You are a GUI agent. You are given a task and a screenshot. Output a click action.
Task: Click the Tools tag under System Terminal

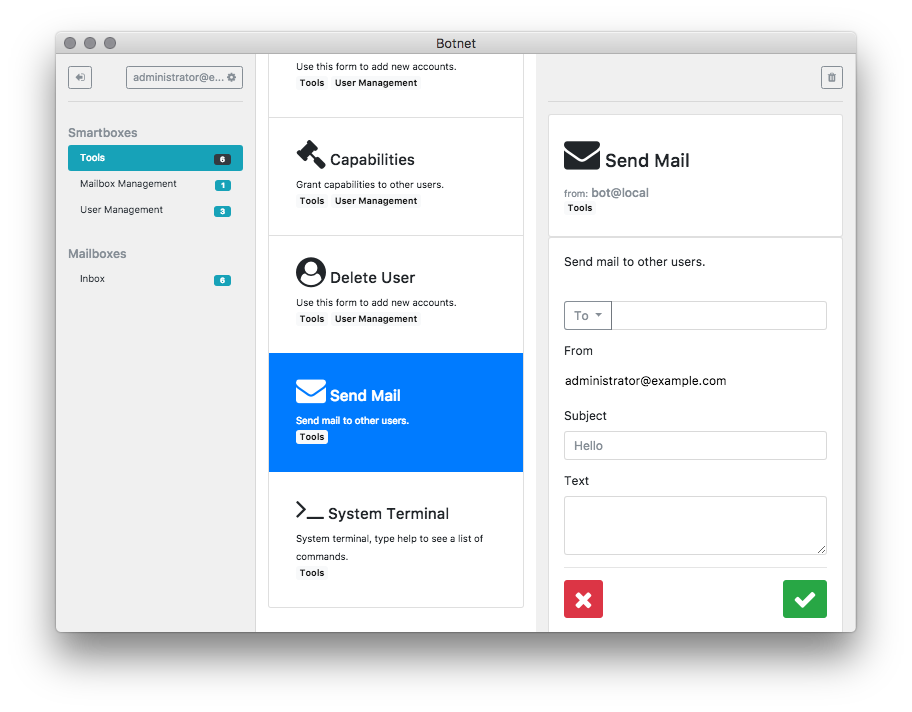(x=312, y=574)
